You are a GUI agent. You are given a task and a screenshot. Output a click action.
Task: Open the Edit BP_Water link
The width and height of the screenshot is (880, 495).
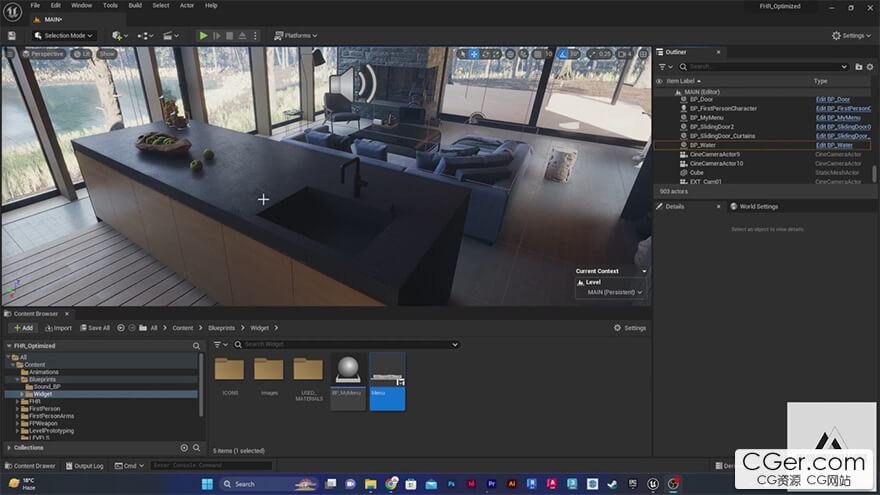(x=834, y=145)
